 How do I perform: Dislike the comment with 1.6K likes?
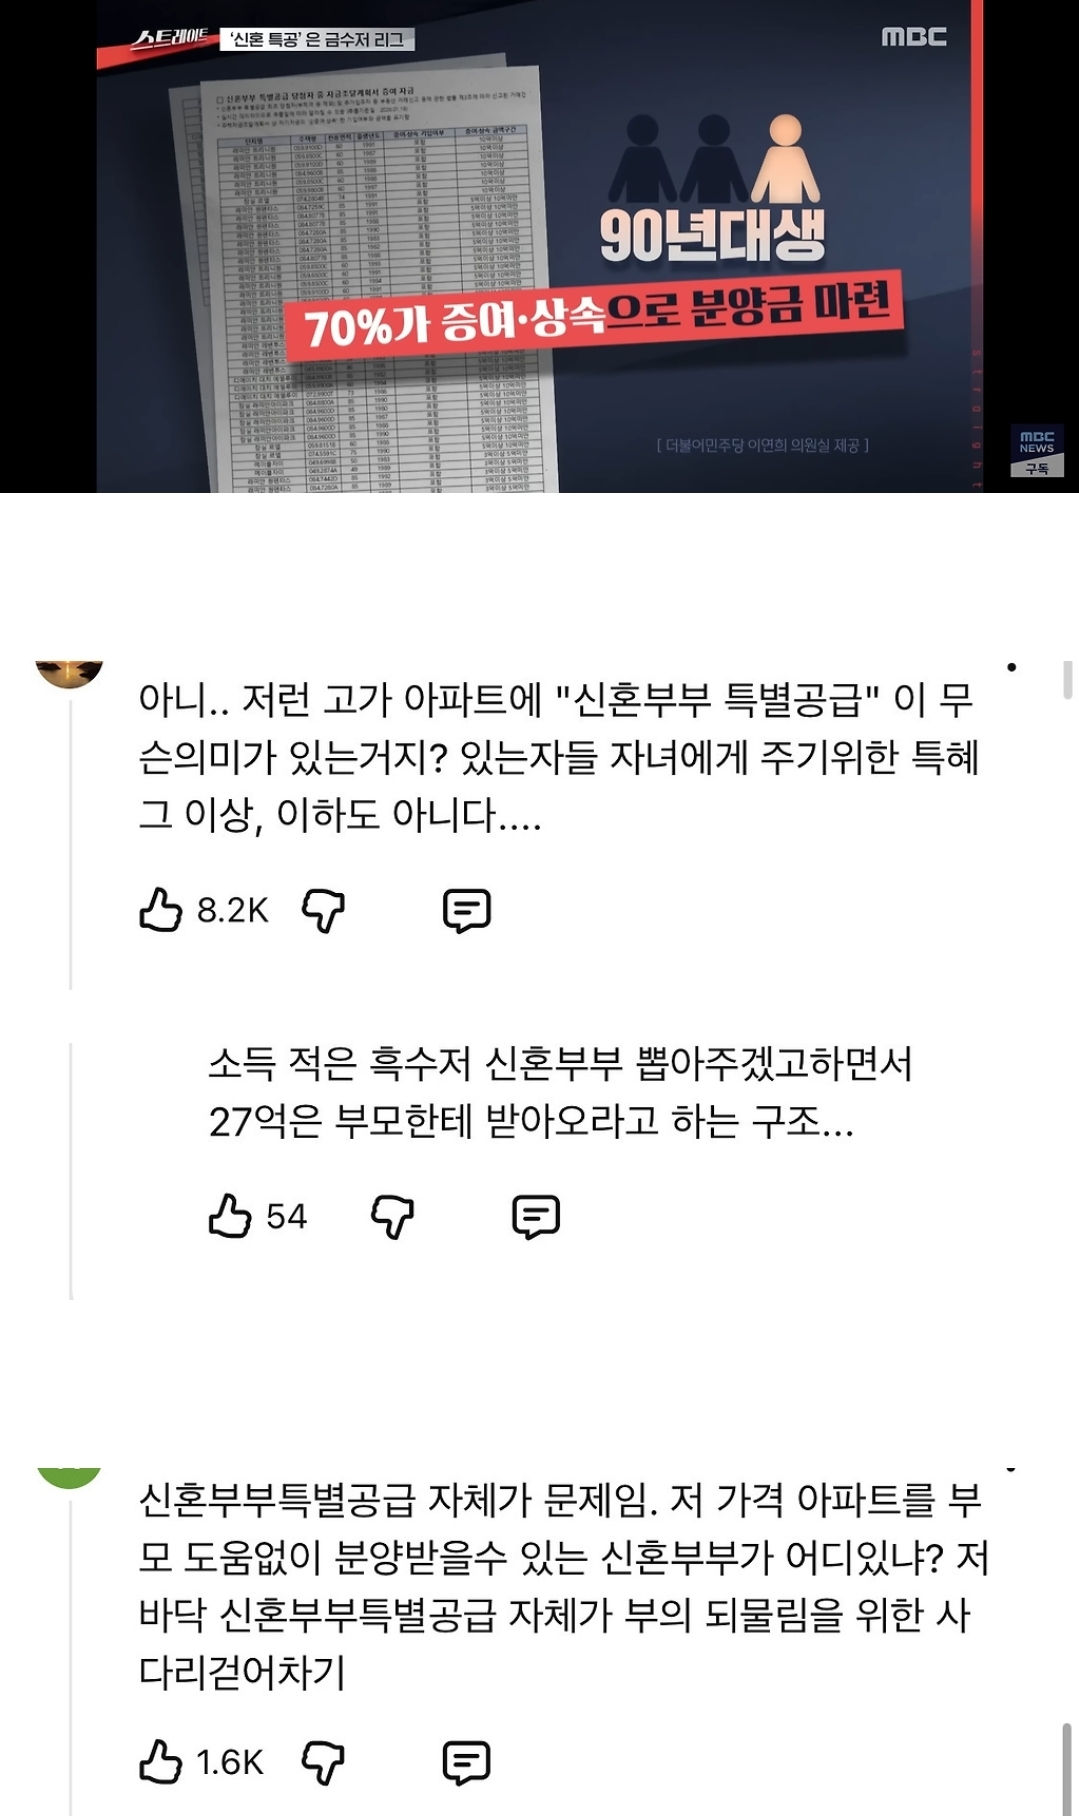coord(323,1763)
